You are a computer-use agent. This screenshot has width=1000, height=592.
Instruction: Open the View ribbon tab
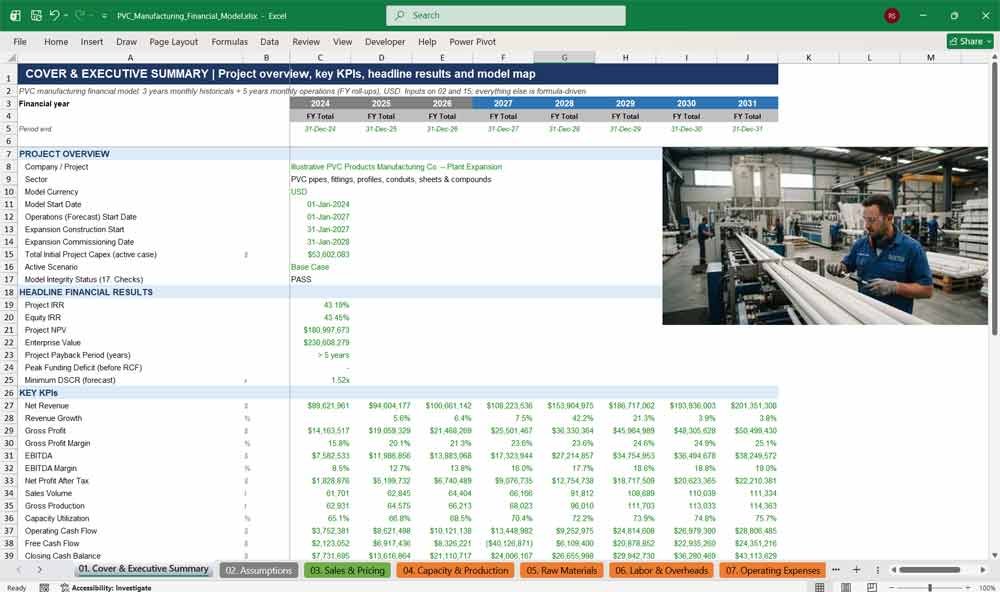342,41
